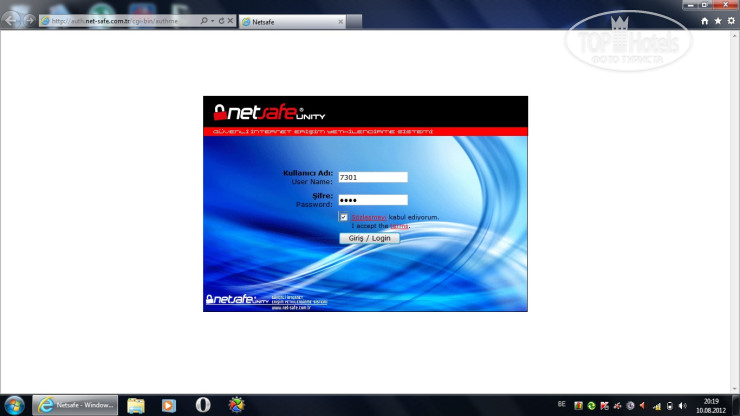Click the browser Forward arrow button

tap(30, 20)
